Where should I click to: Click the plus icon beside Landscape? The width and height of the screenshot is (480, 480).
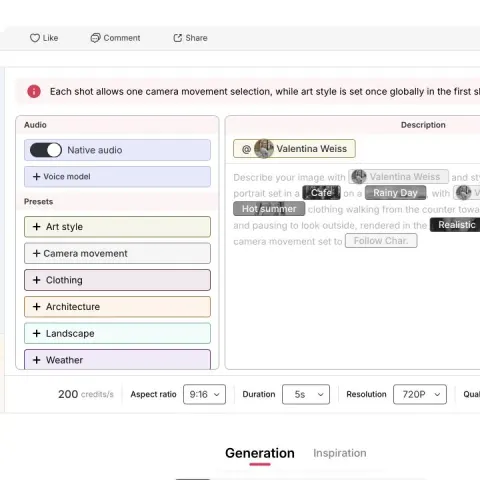point(37,333)
